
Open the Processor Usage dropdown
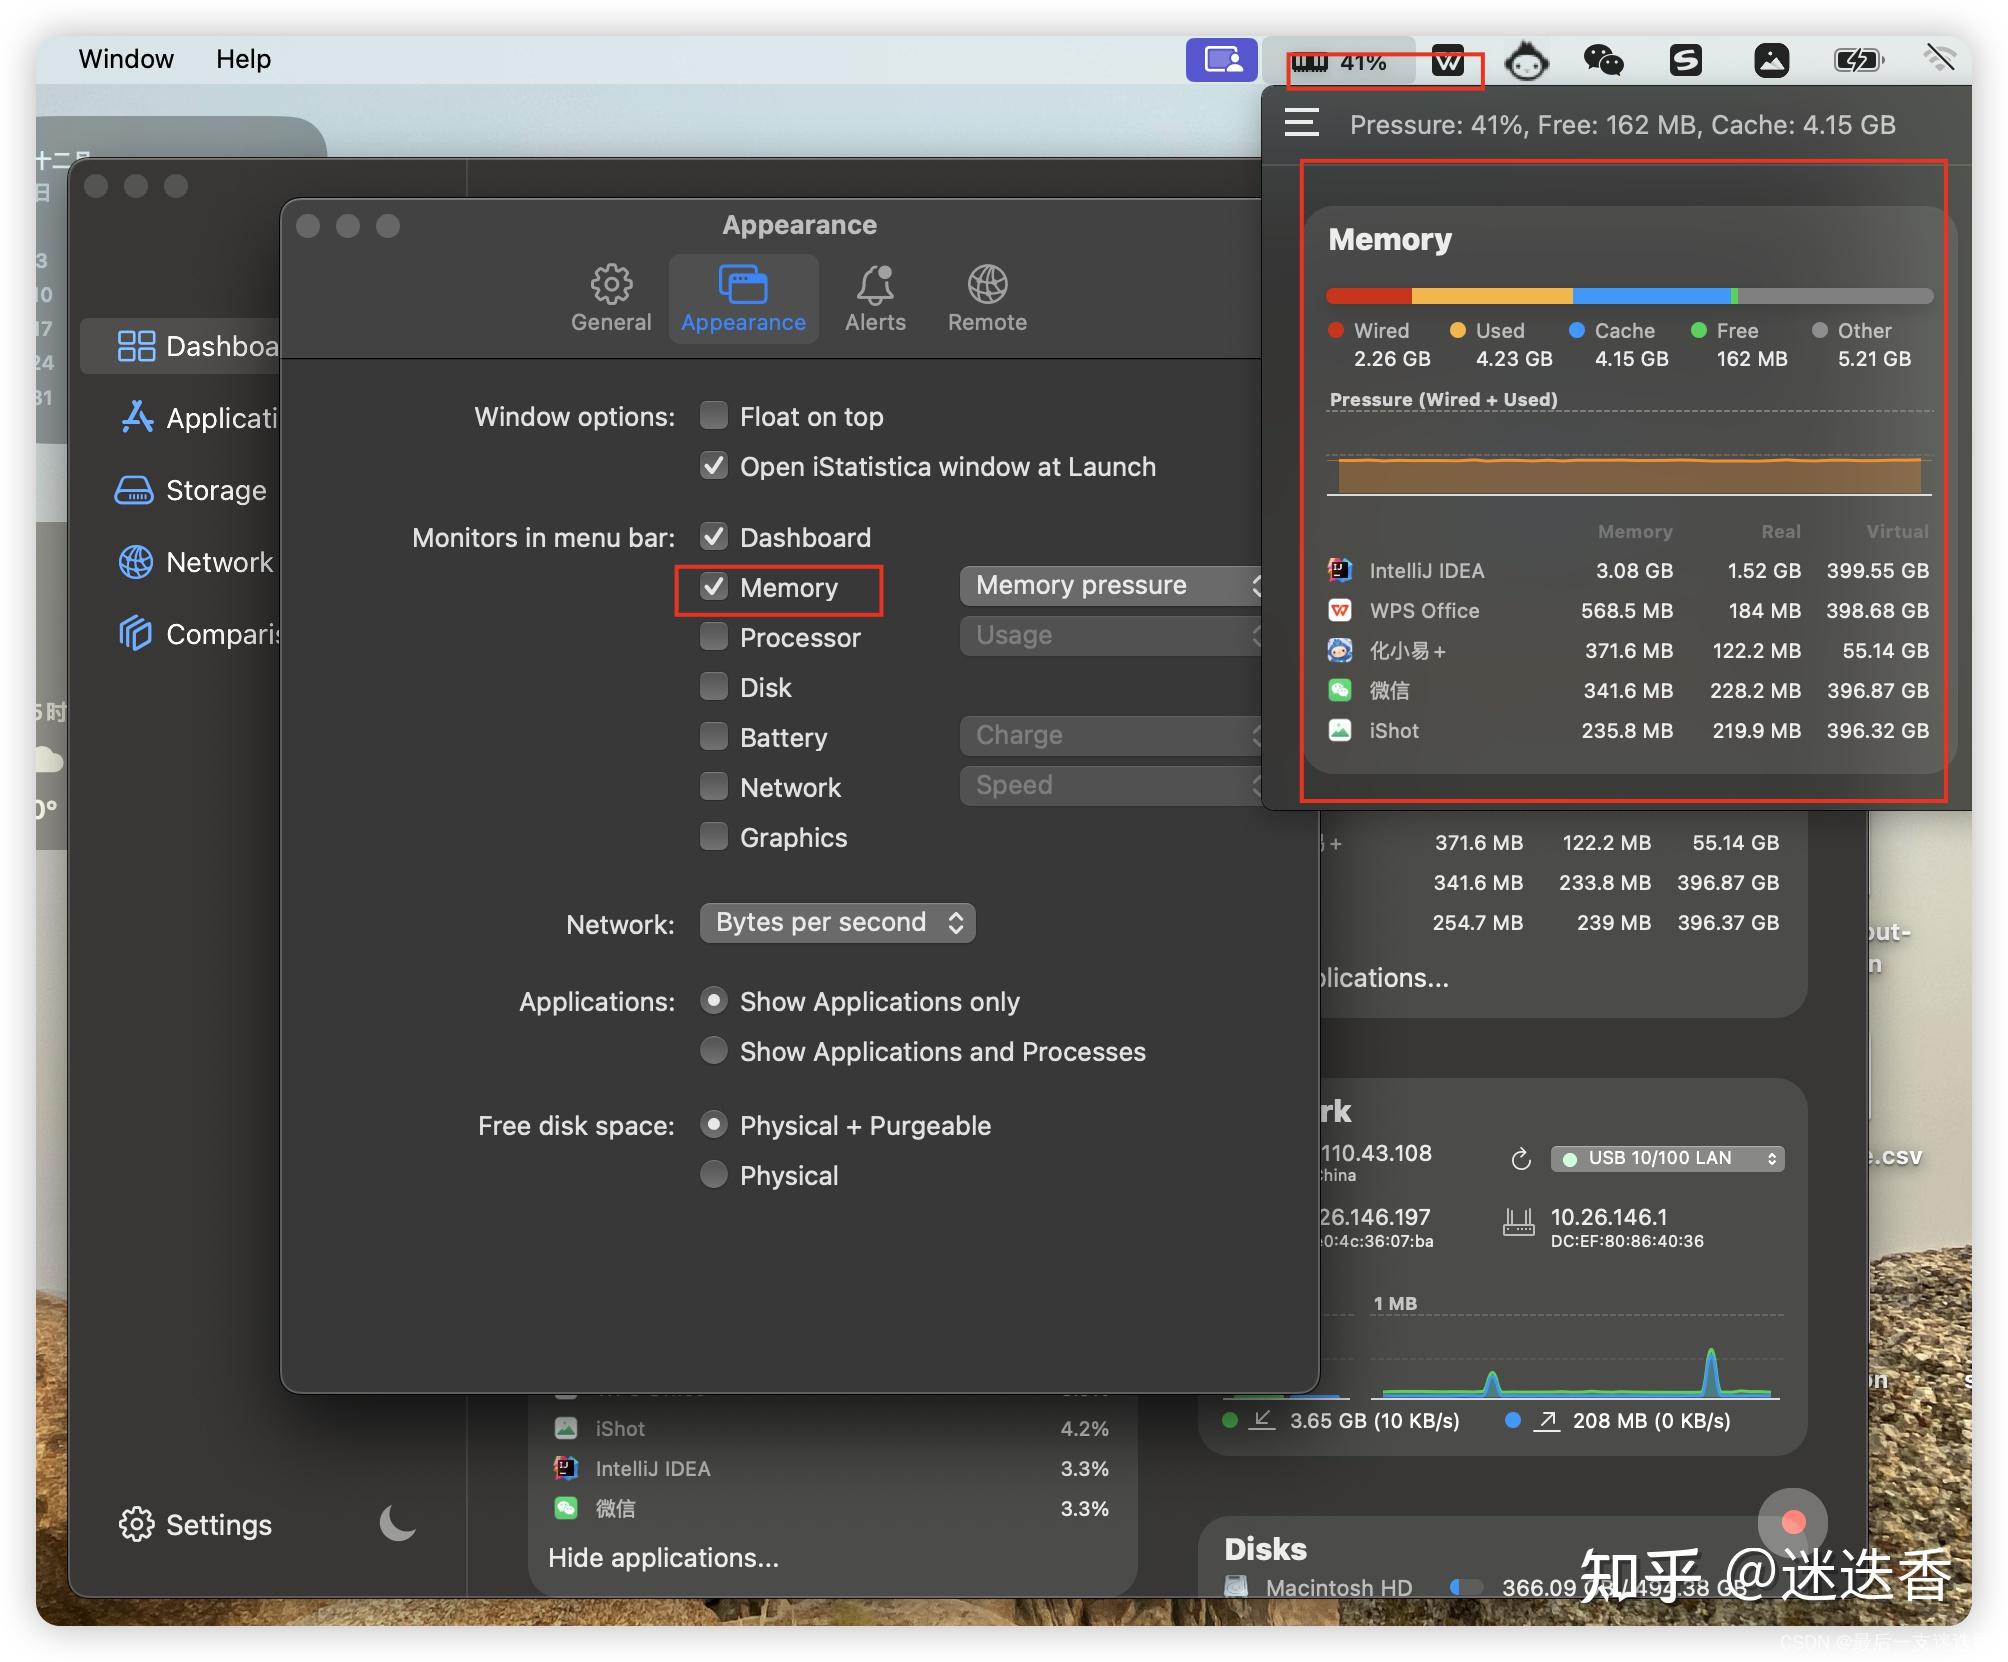(1112, 635)
